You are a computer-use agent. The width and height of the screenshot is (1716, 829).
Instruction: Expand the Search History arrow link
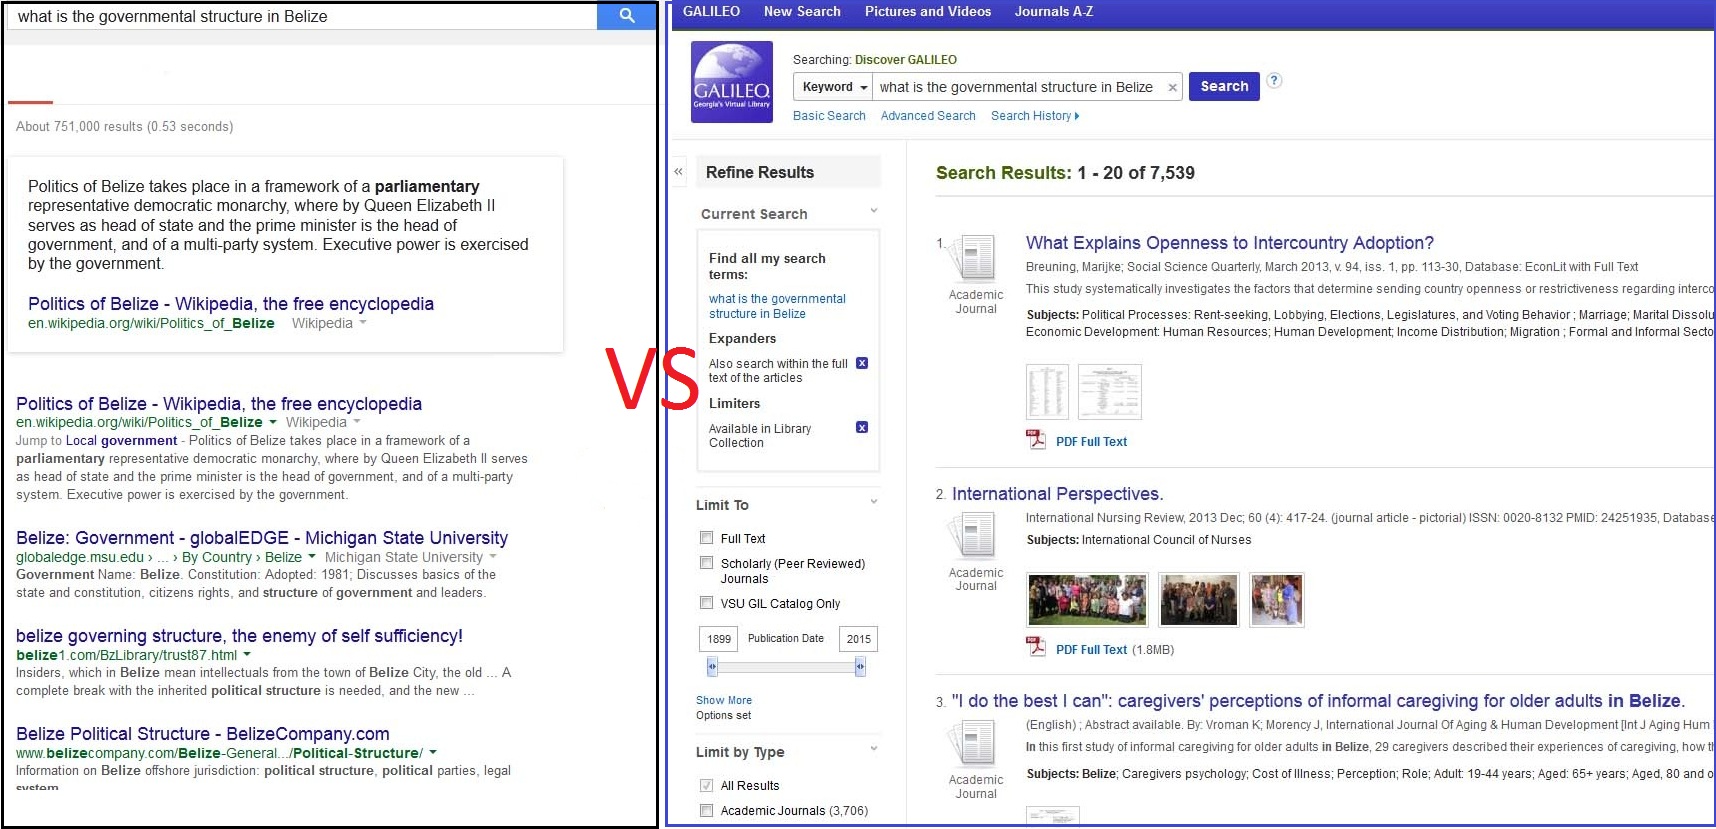(x=1035, y=116)
